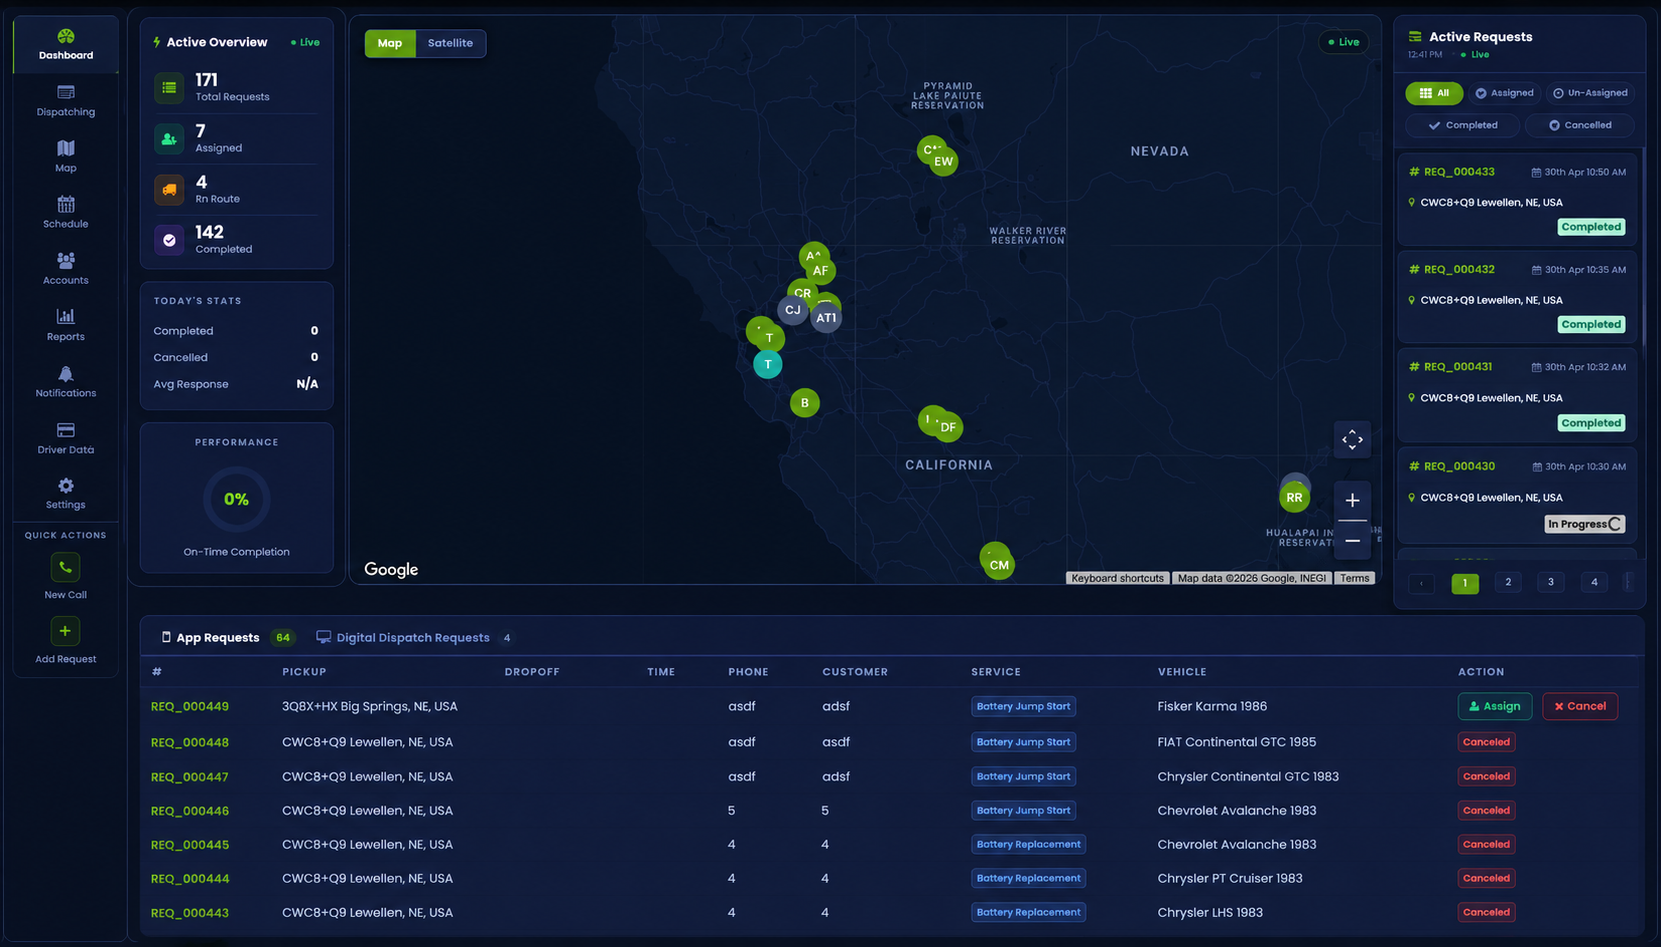Click the 0% on-time performance ring

click(x=236, y=499)
